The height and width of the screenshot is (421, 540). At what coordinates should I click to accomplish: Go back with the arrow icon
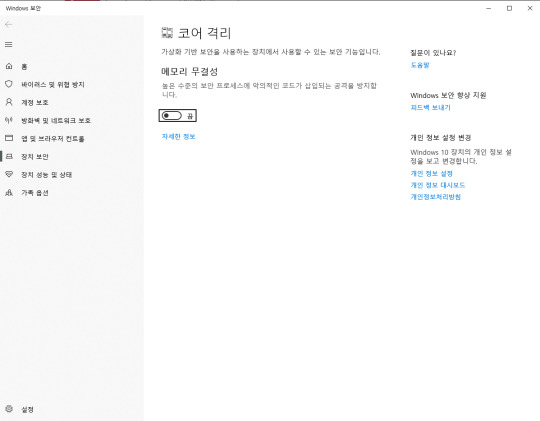click(9, 24)
